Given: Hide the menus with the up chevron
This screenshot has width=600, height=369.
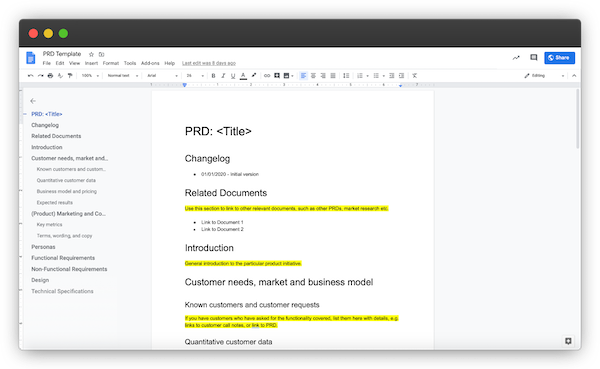Looking at the screenshot, I should 574,76.
